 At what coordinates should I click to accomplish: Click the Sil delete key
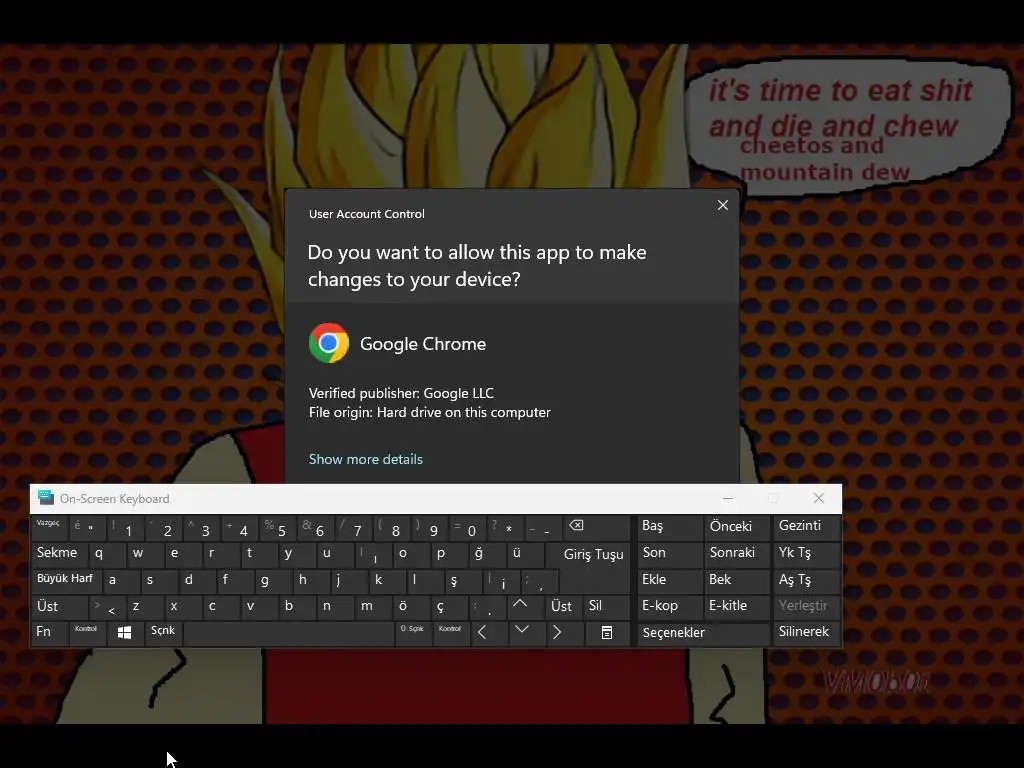click(607, 606)
